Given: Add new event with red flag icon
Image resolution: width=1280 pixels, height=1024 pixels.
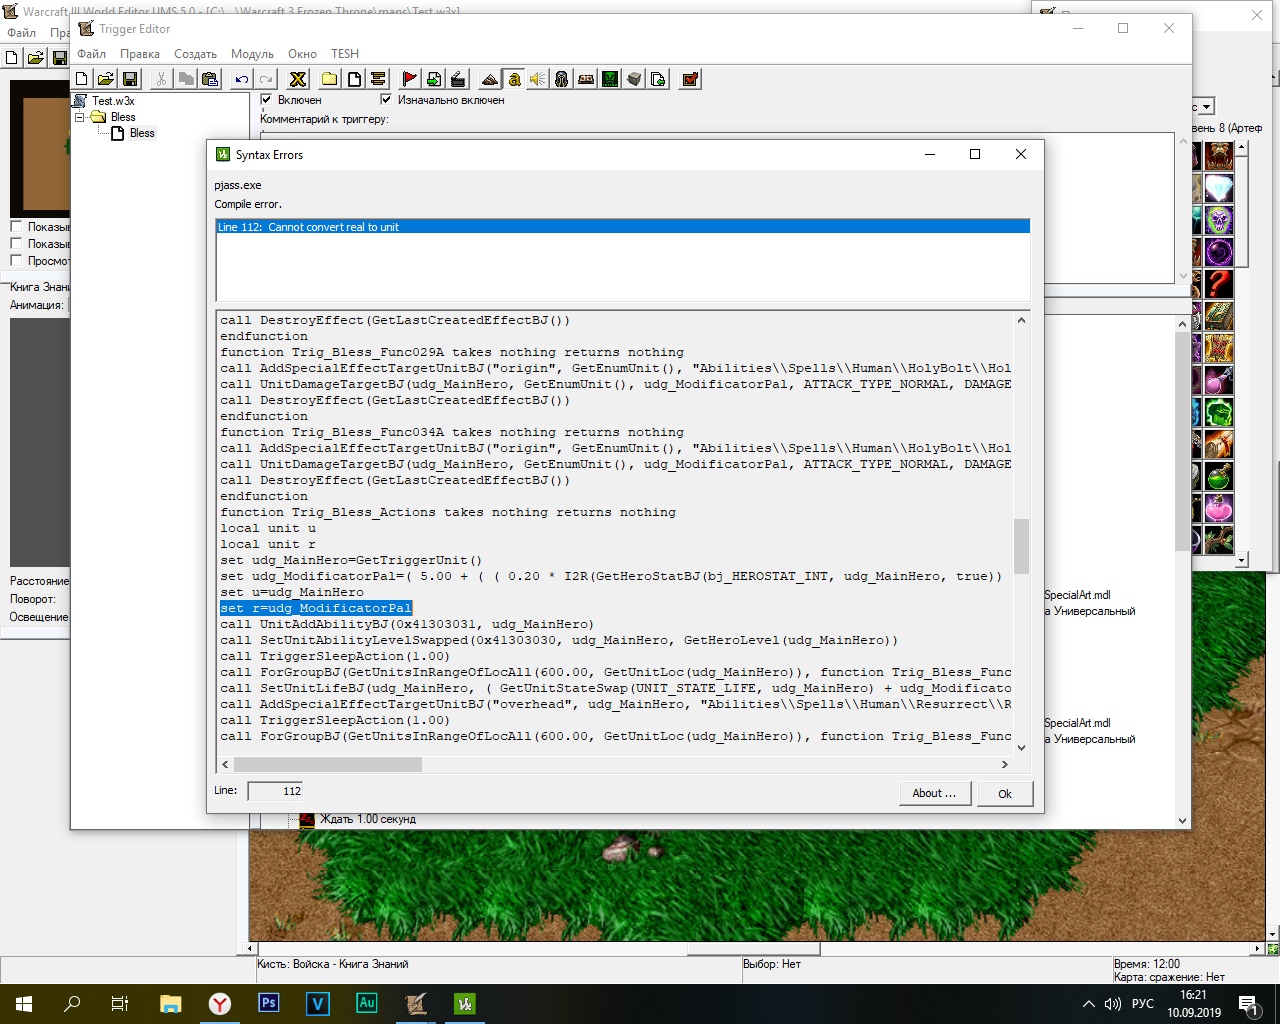Looking at the screenshot, I should coord(410,79).
